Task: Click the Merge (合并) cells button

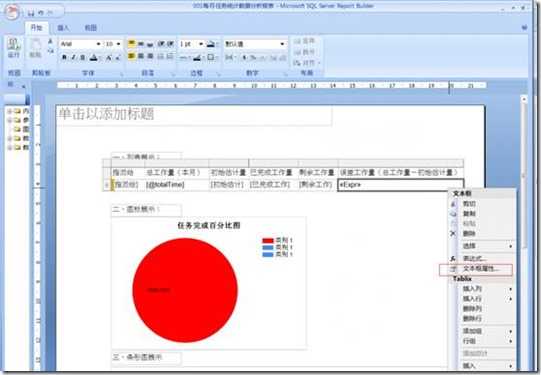Action: (304, 41)
